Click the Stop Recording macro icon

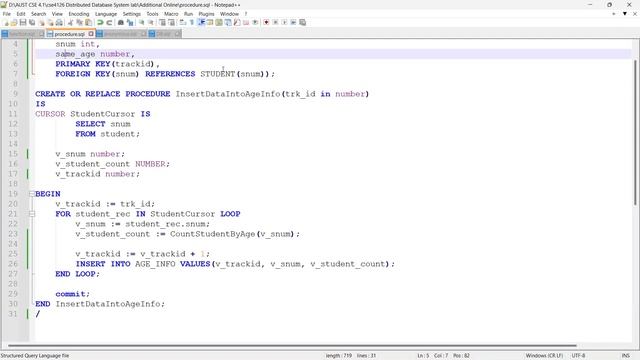275,22
